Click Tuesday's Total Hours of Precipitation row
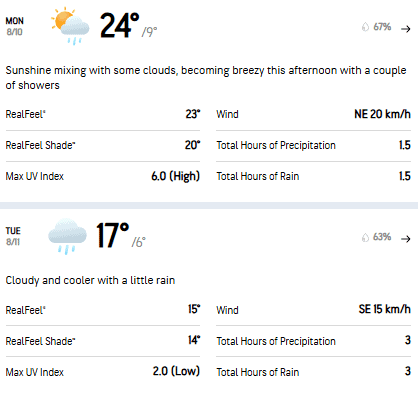418x396 pixels. point(313,341)
